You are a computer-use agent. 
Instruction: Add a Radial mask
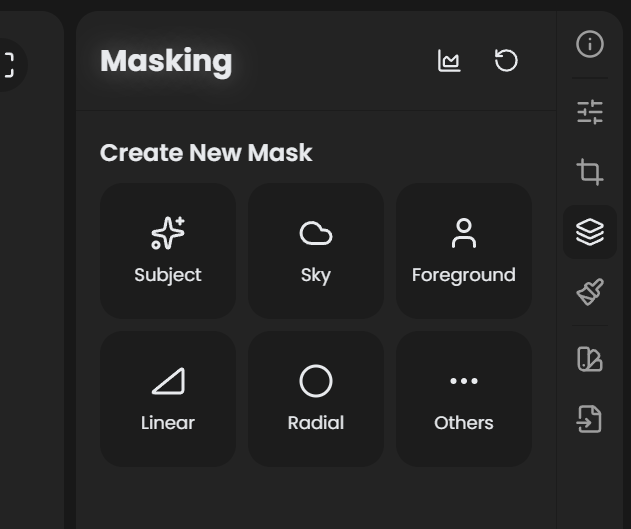[316, 398]
